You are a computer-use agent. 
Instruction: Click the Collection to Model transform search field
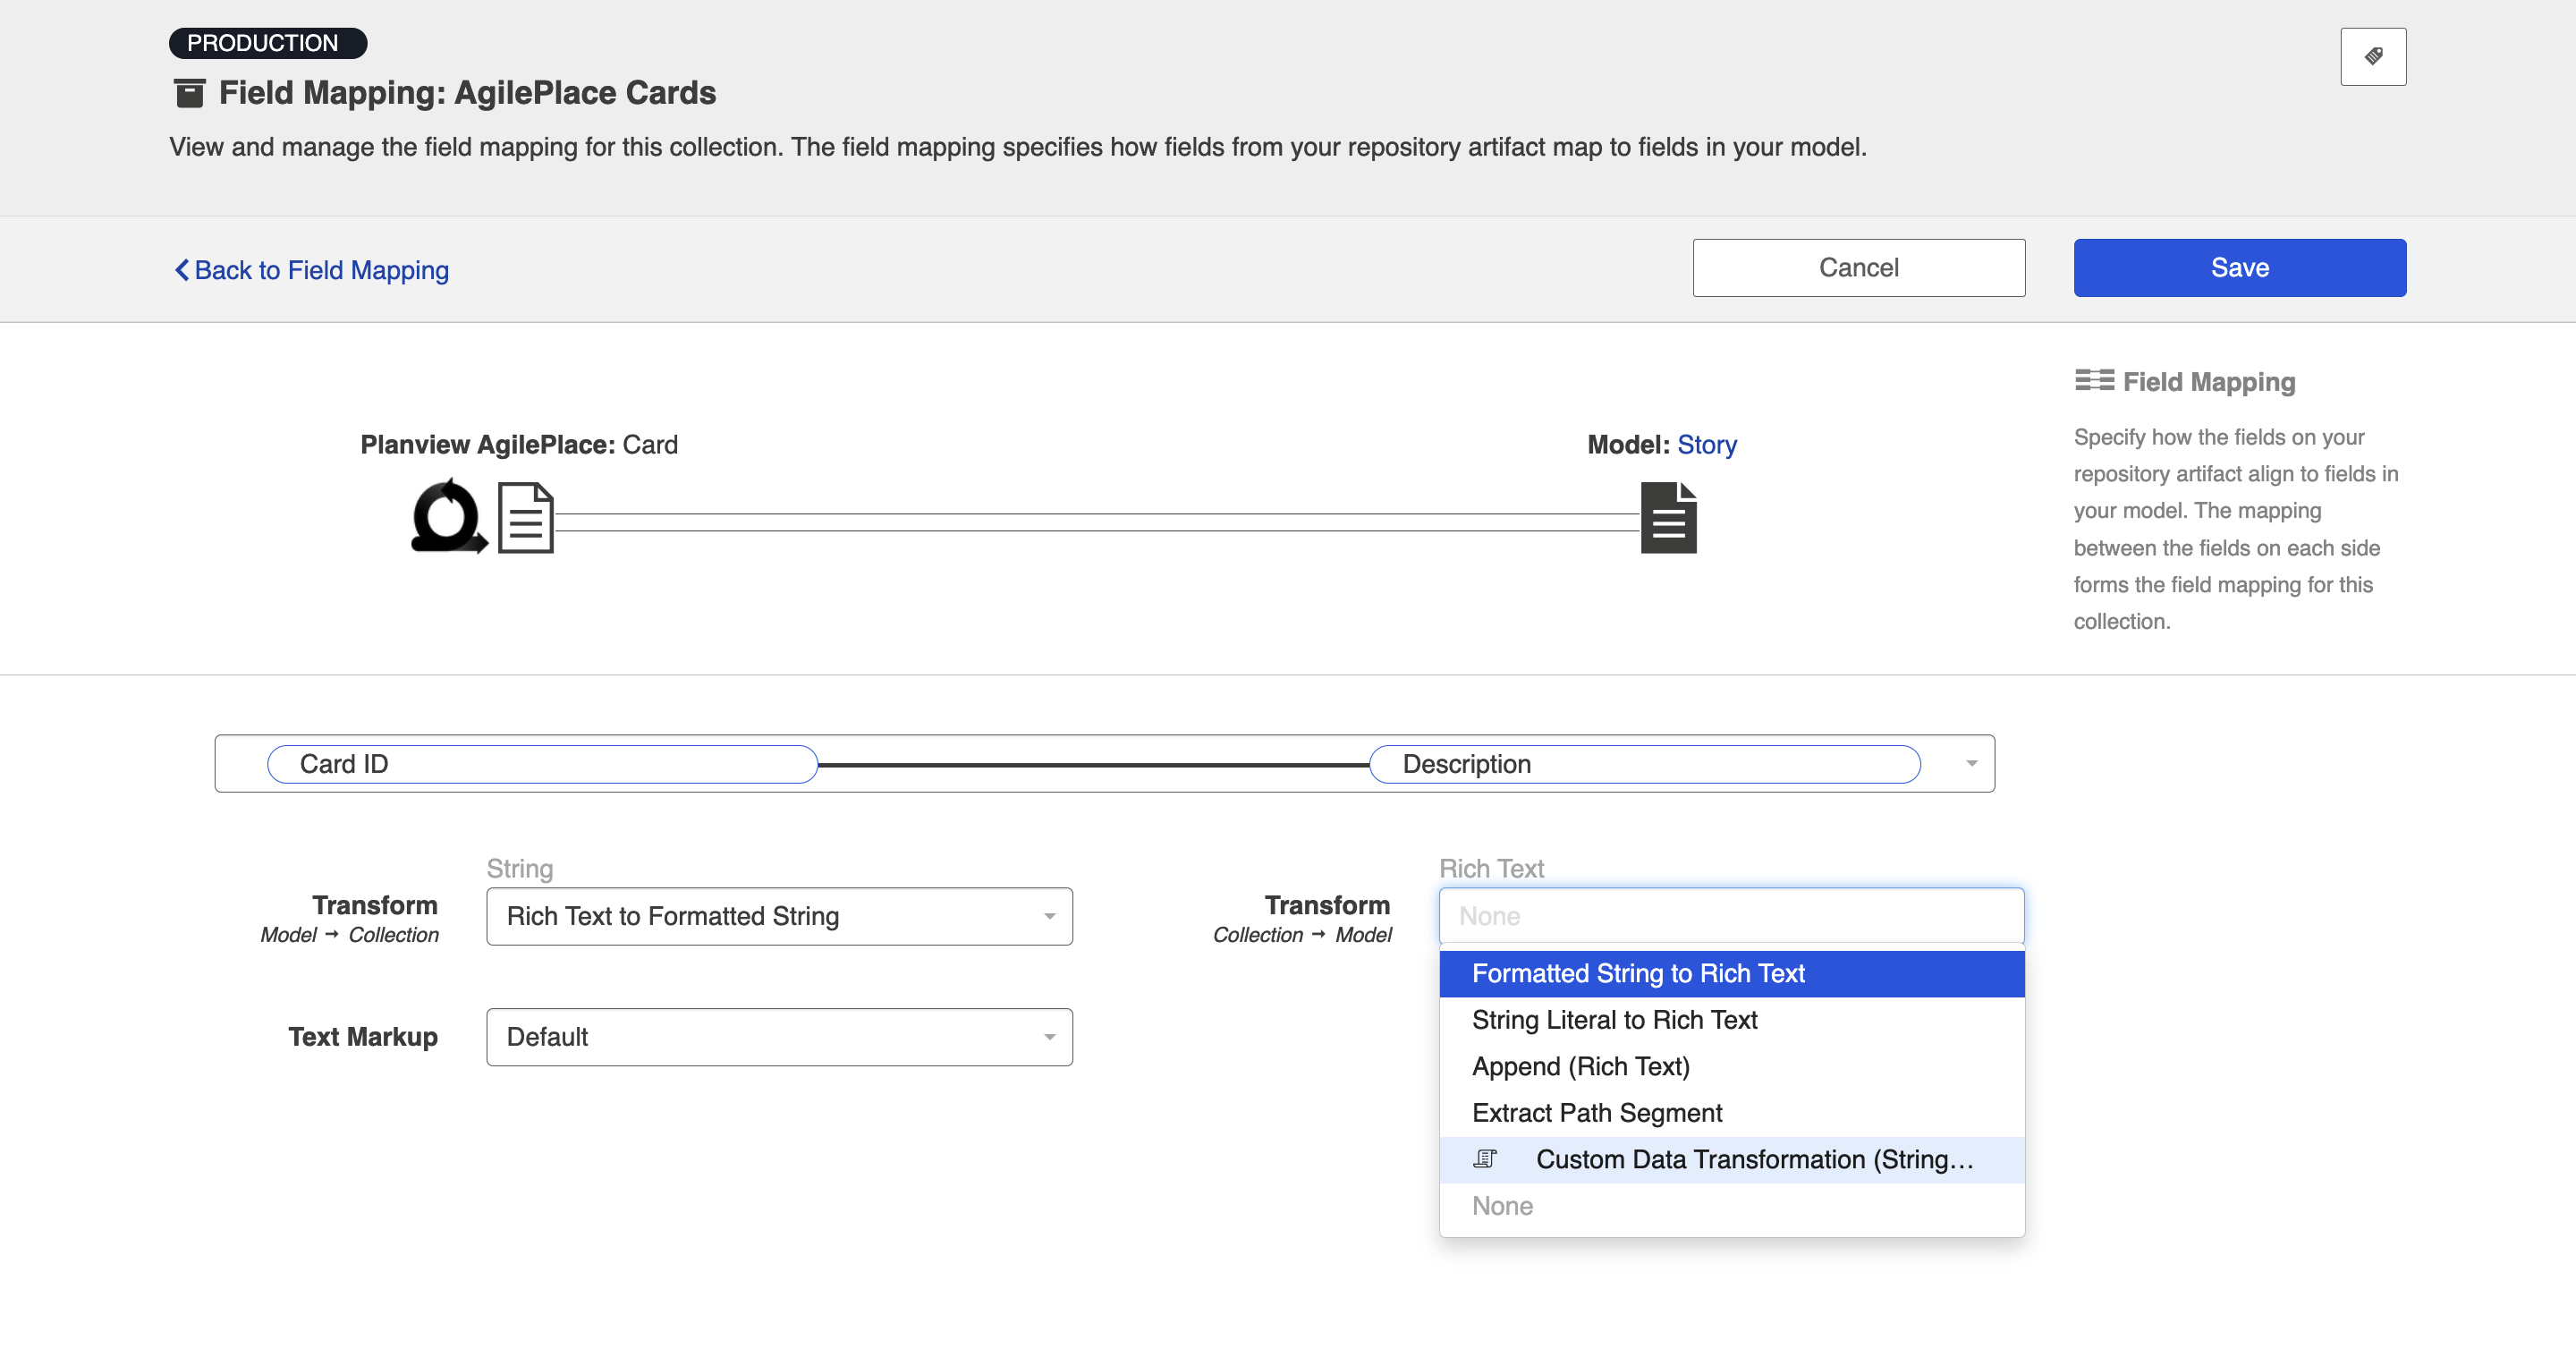coord(1730,916)
